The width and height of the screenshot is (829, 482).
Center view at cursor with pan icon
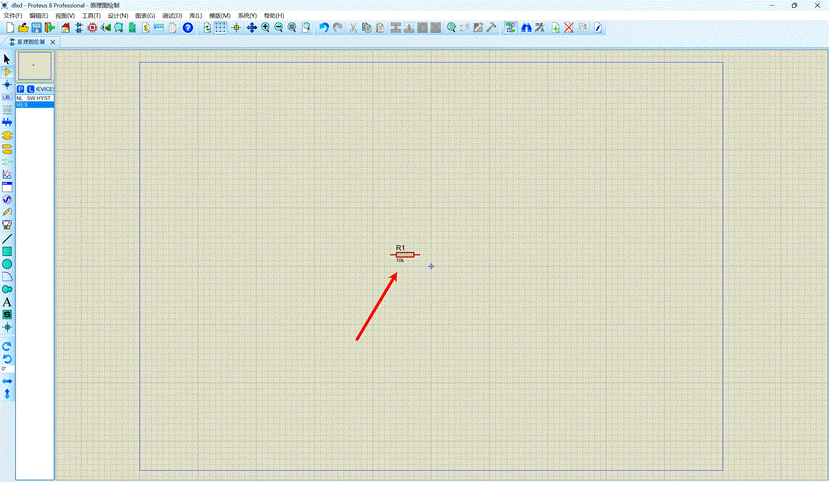click(252, 27)
